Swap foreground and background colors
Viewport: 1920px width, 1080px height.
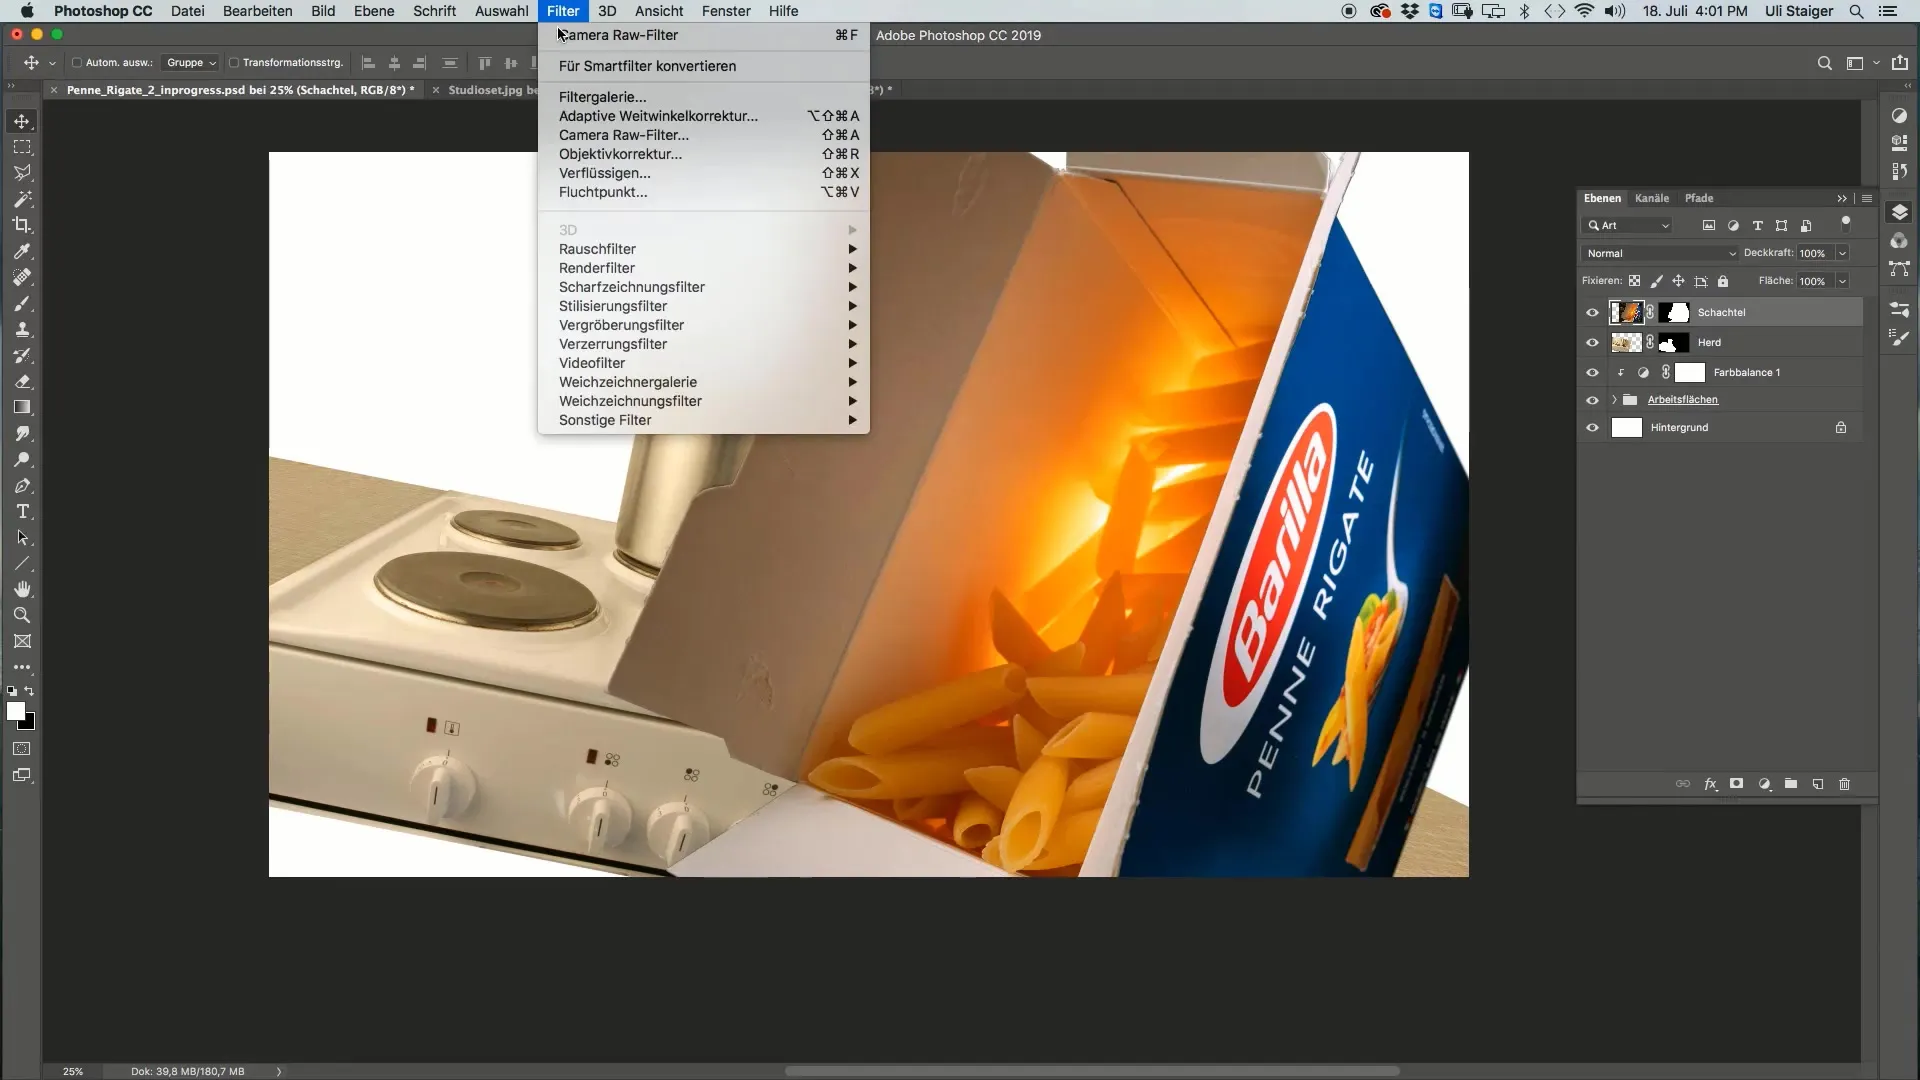click(29, 691)
